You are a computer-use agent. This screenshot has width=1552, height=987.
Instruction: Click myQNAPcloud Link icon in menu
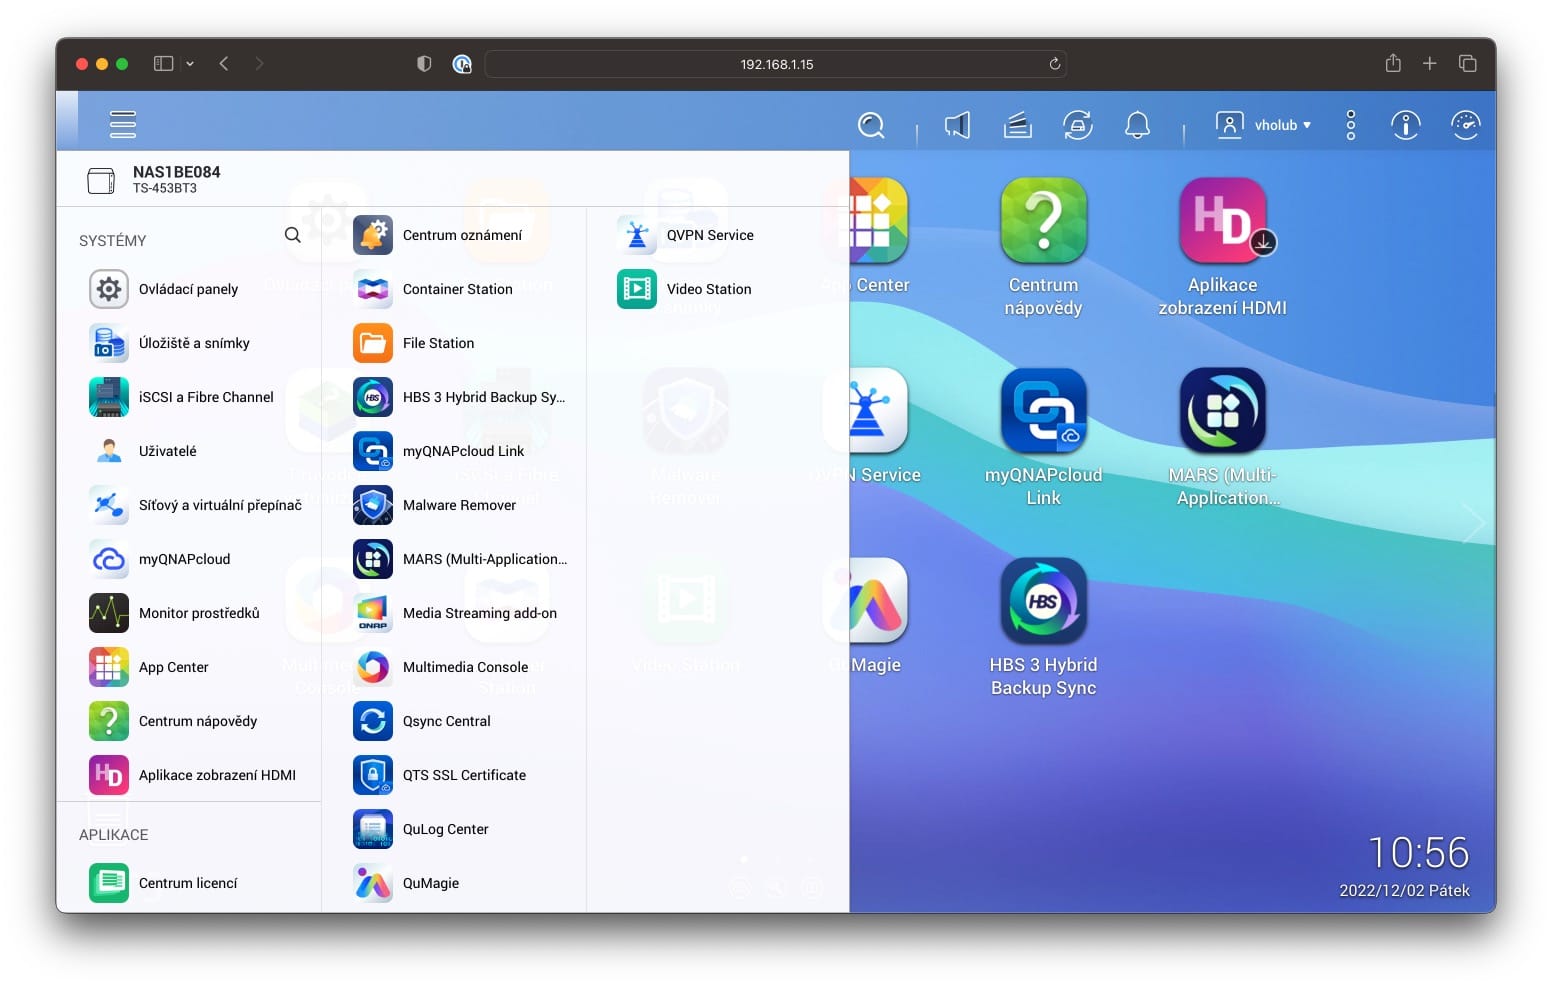coord(373,451)
